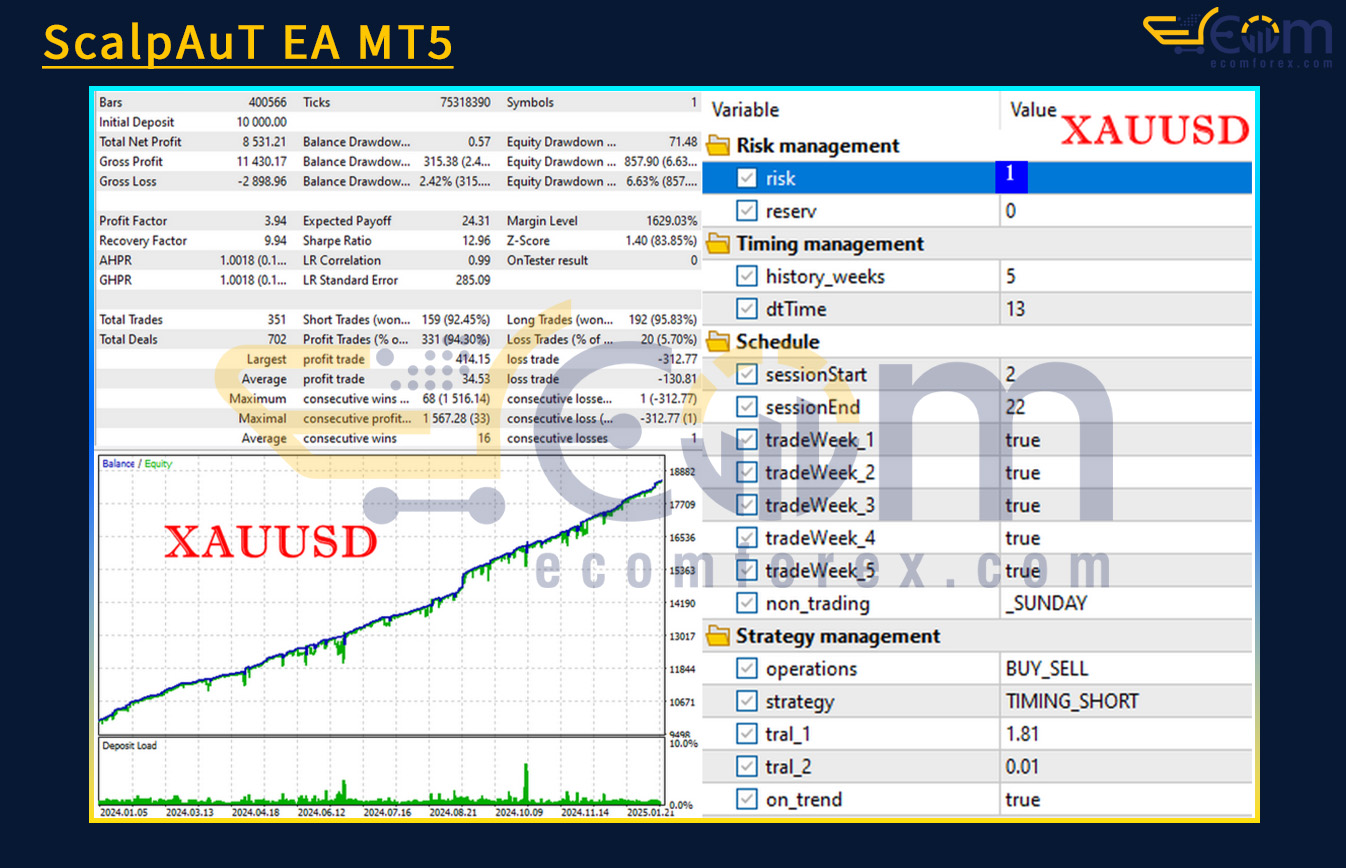
Task: Toggle the tradeWeek_1 checkbox
Action: pos(747,440)
